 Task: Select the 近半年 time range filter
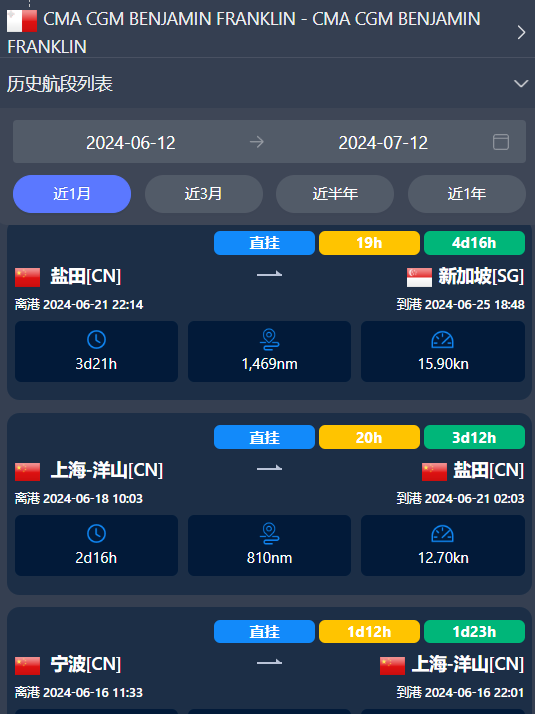pos(335,194)
